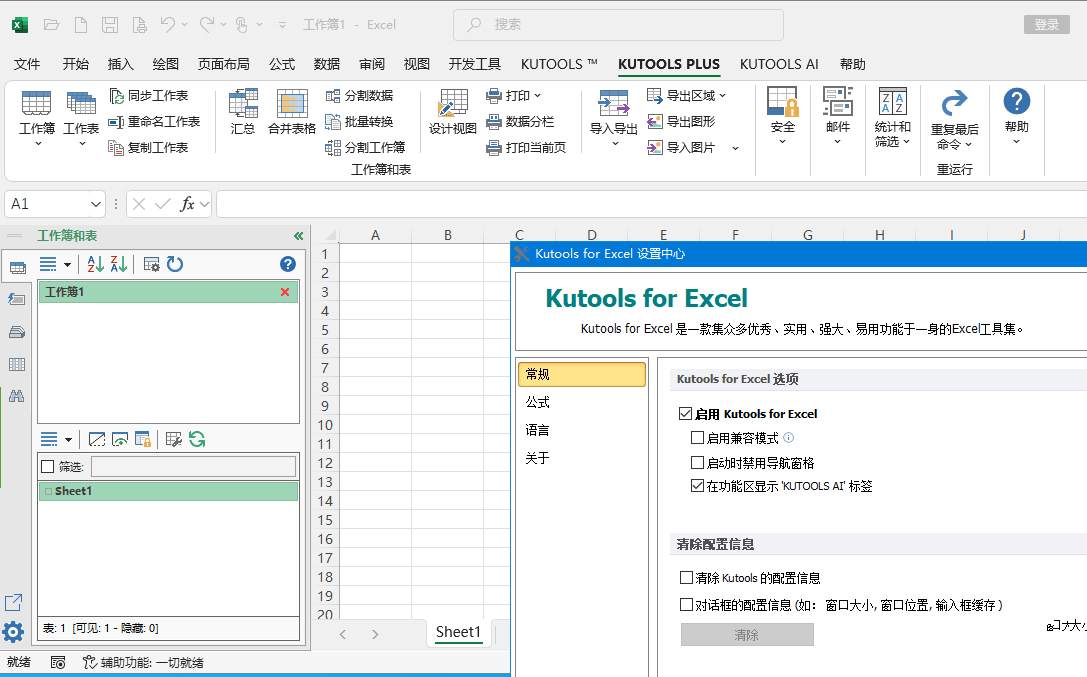Screen dimensions: 1087x677
Task: Enable the 启用兼容模式 checkbox
Action: coord(698,438)
